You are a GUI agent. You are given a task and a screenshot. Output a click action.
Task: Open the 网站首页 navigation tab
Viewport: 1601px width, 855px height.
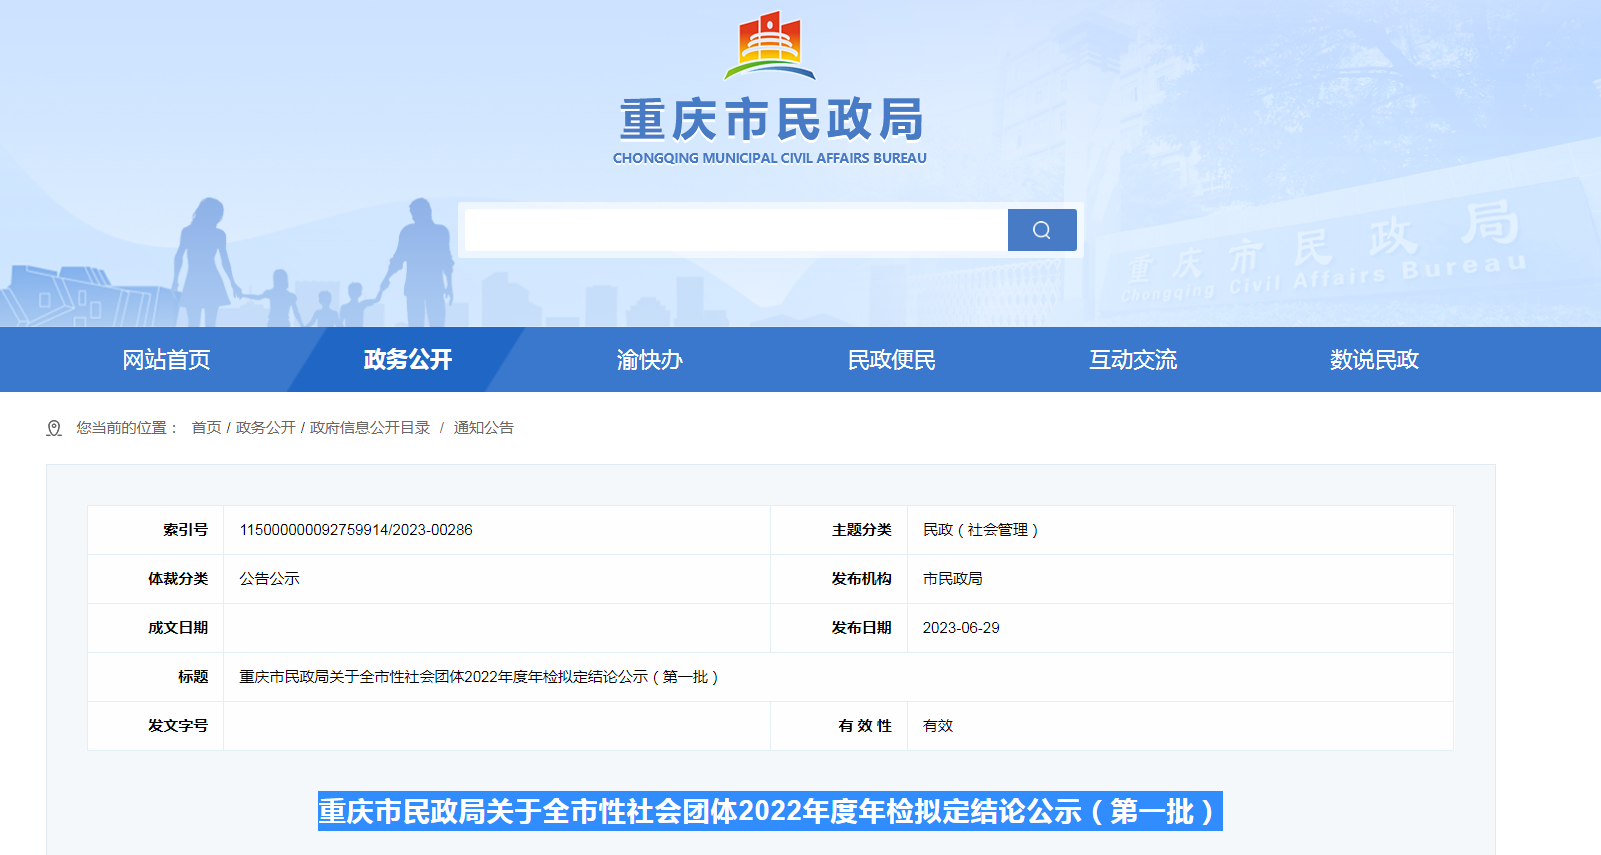pos(166,360)
